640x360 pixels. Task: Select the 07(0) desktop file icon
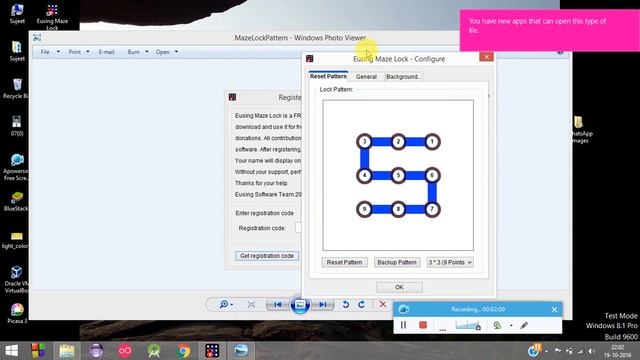17,125
